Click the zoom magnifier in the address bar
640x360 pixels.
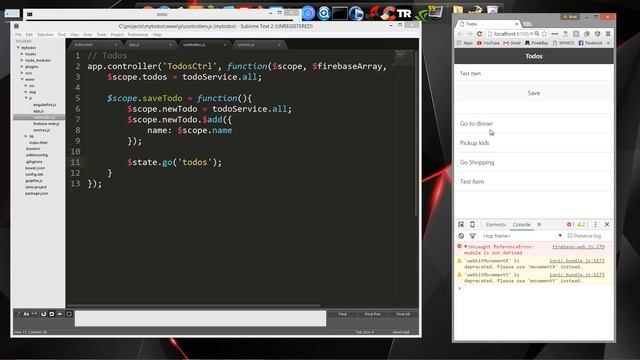537,34
